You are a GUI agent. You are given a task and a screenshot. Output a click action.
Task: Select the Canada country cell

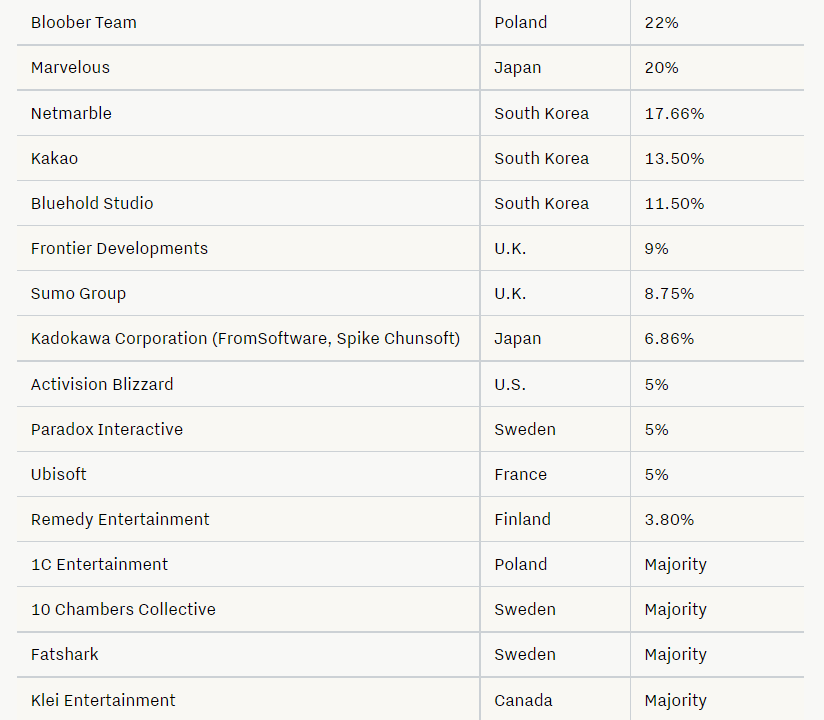tap(523, 700)
